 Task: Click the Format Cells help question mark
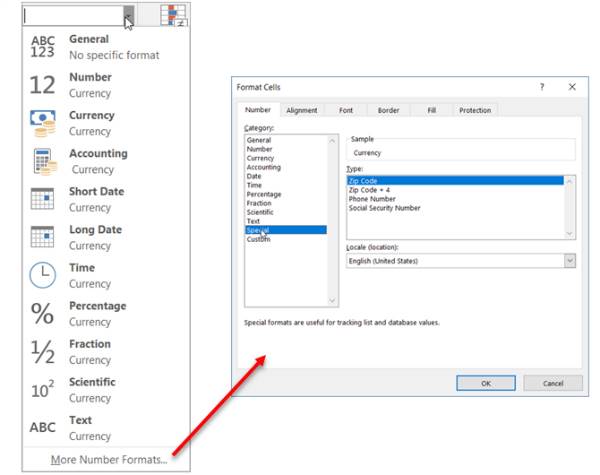point(542,87)
